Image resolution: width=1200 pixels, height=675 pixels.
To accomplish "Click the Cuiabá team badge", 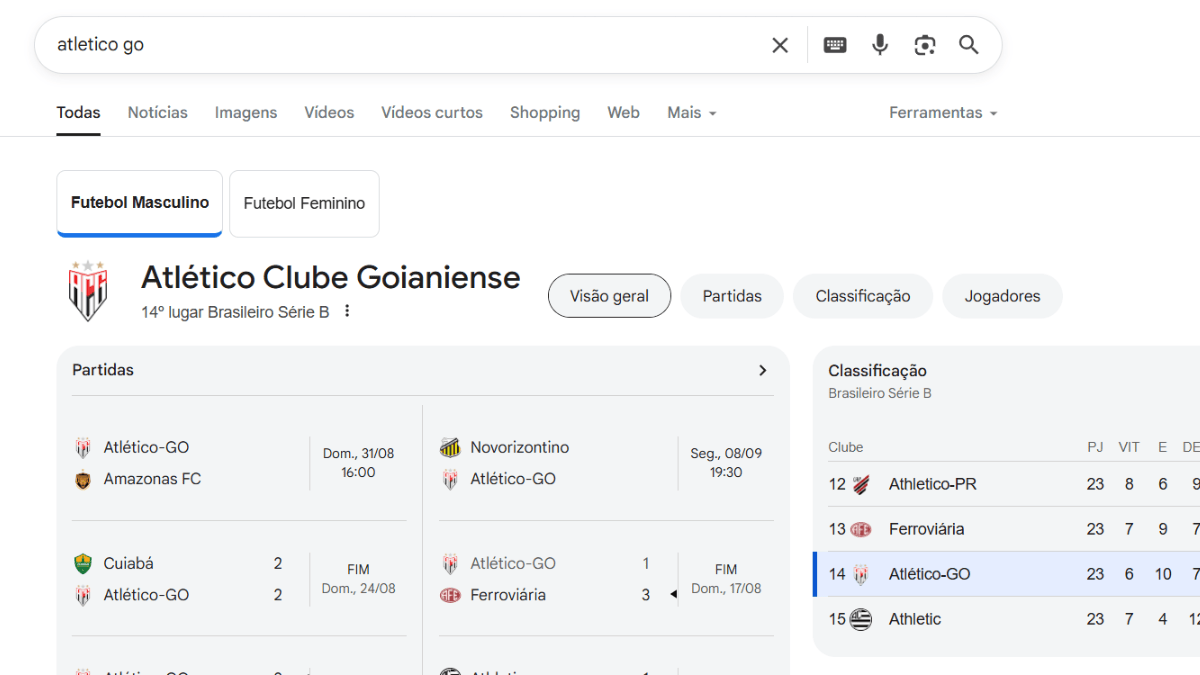I will [x=83, y=563].
